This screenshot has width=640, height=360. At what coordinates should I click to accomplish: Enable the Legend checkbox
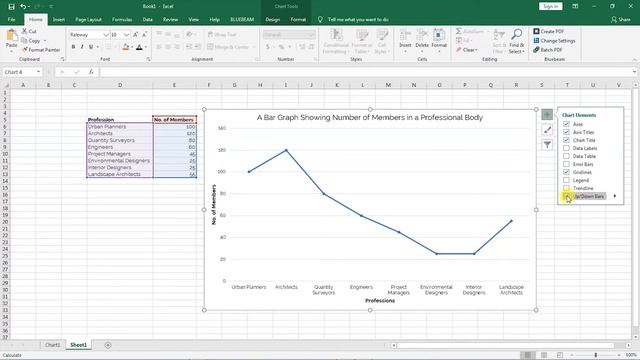tap(567, 180)
